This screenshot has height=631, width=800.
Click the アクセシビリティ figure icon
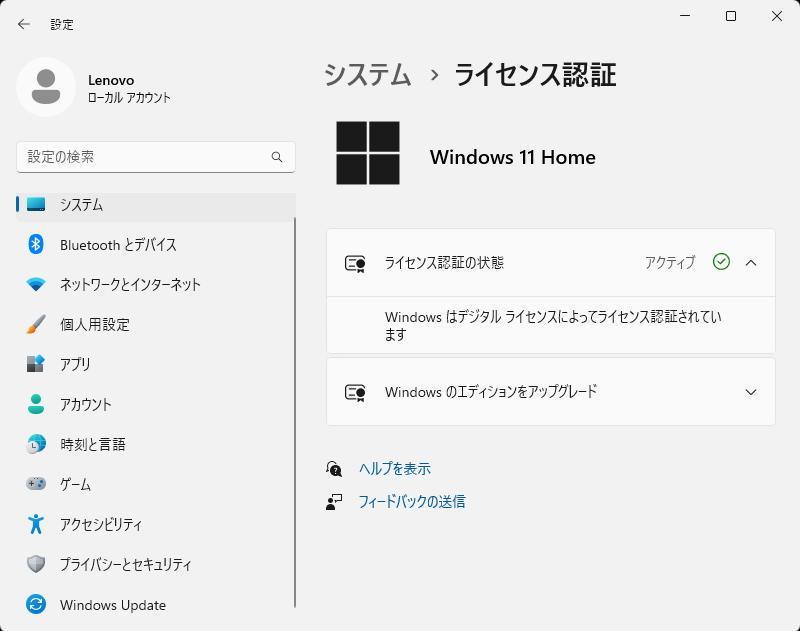36,524
